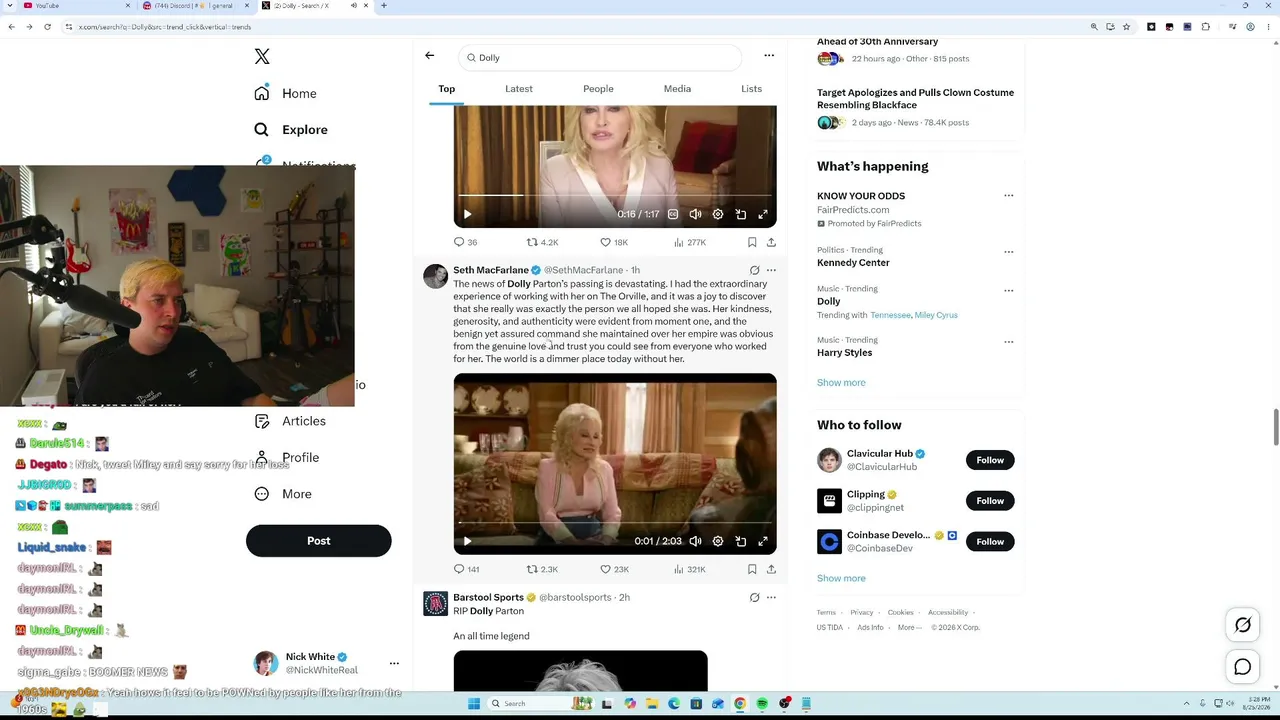The image size is (1280, 720).
Task: Seek within the 1:17 video progress bar
Action: click(x=615, y=196)
